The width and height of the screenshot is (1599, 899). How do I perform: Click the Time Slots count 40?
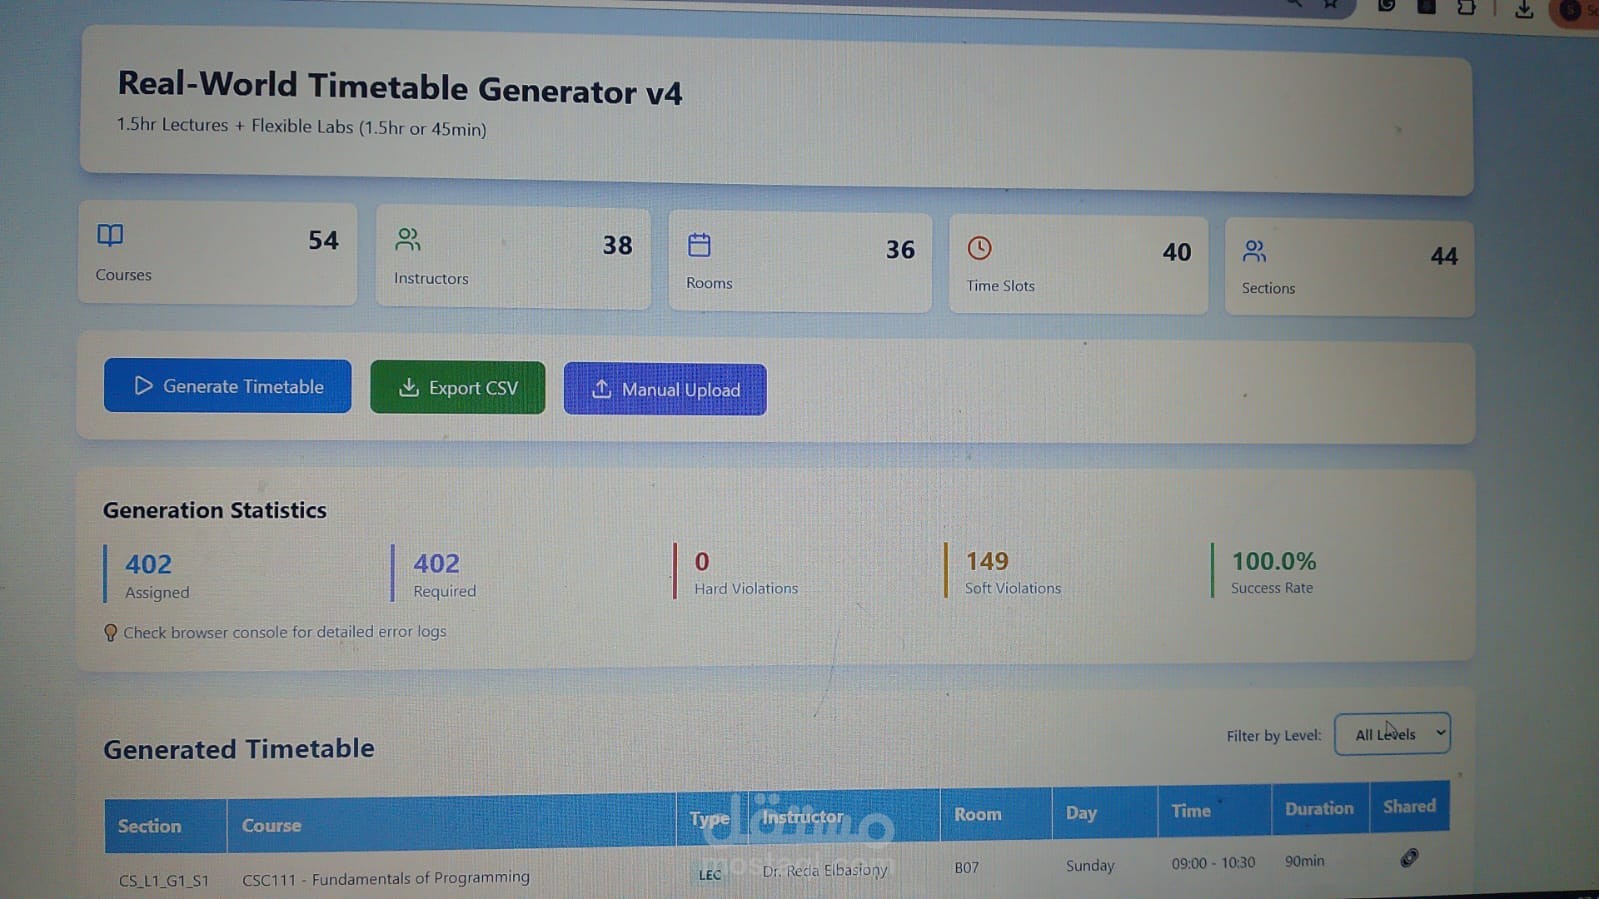1177,252
